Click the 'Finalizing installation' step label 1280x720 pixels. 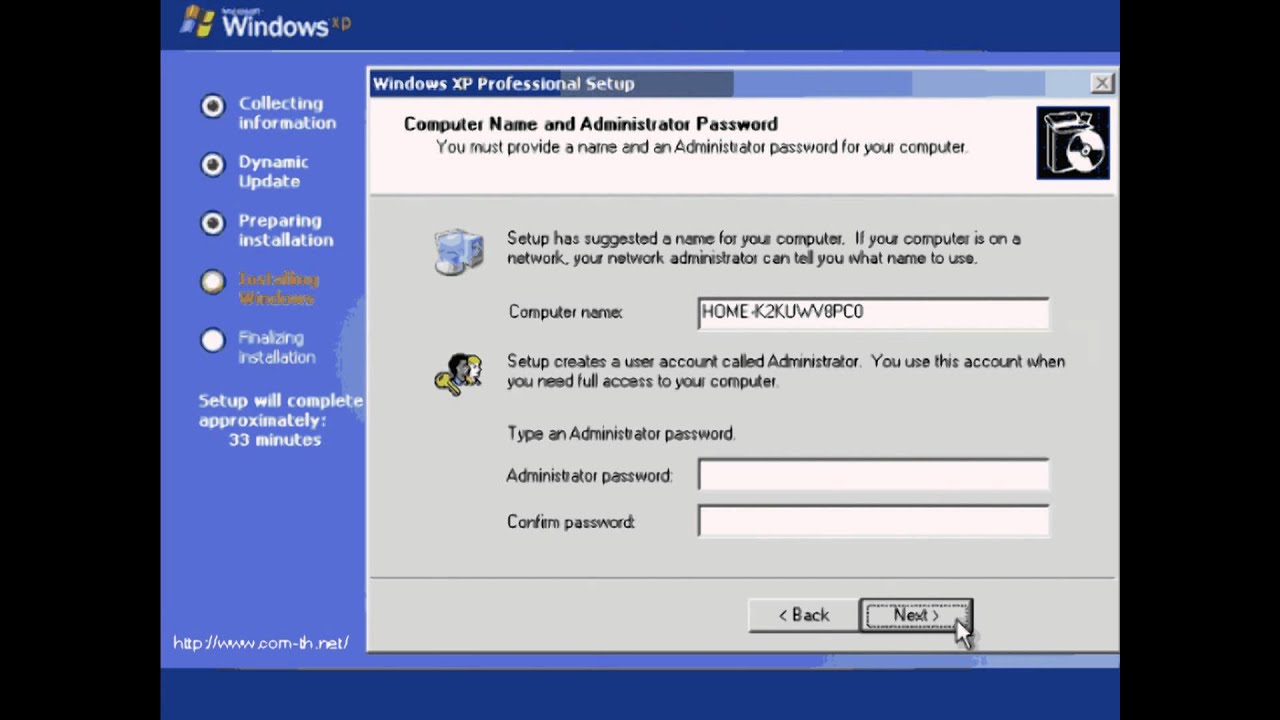tap(277, 347)
